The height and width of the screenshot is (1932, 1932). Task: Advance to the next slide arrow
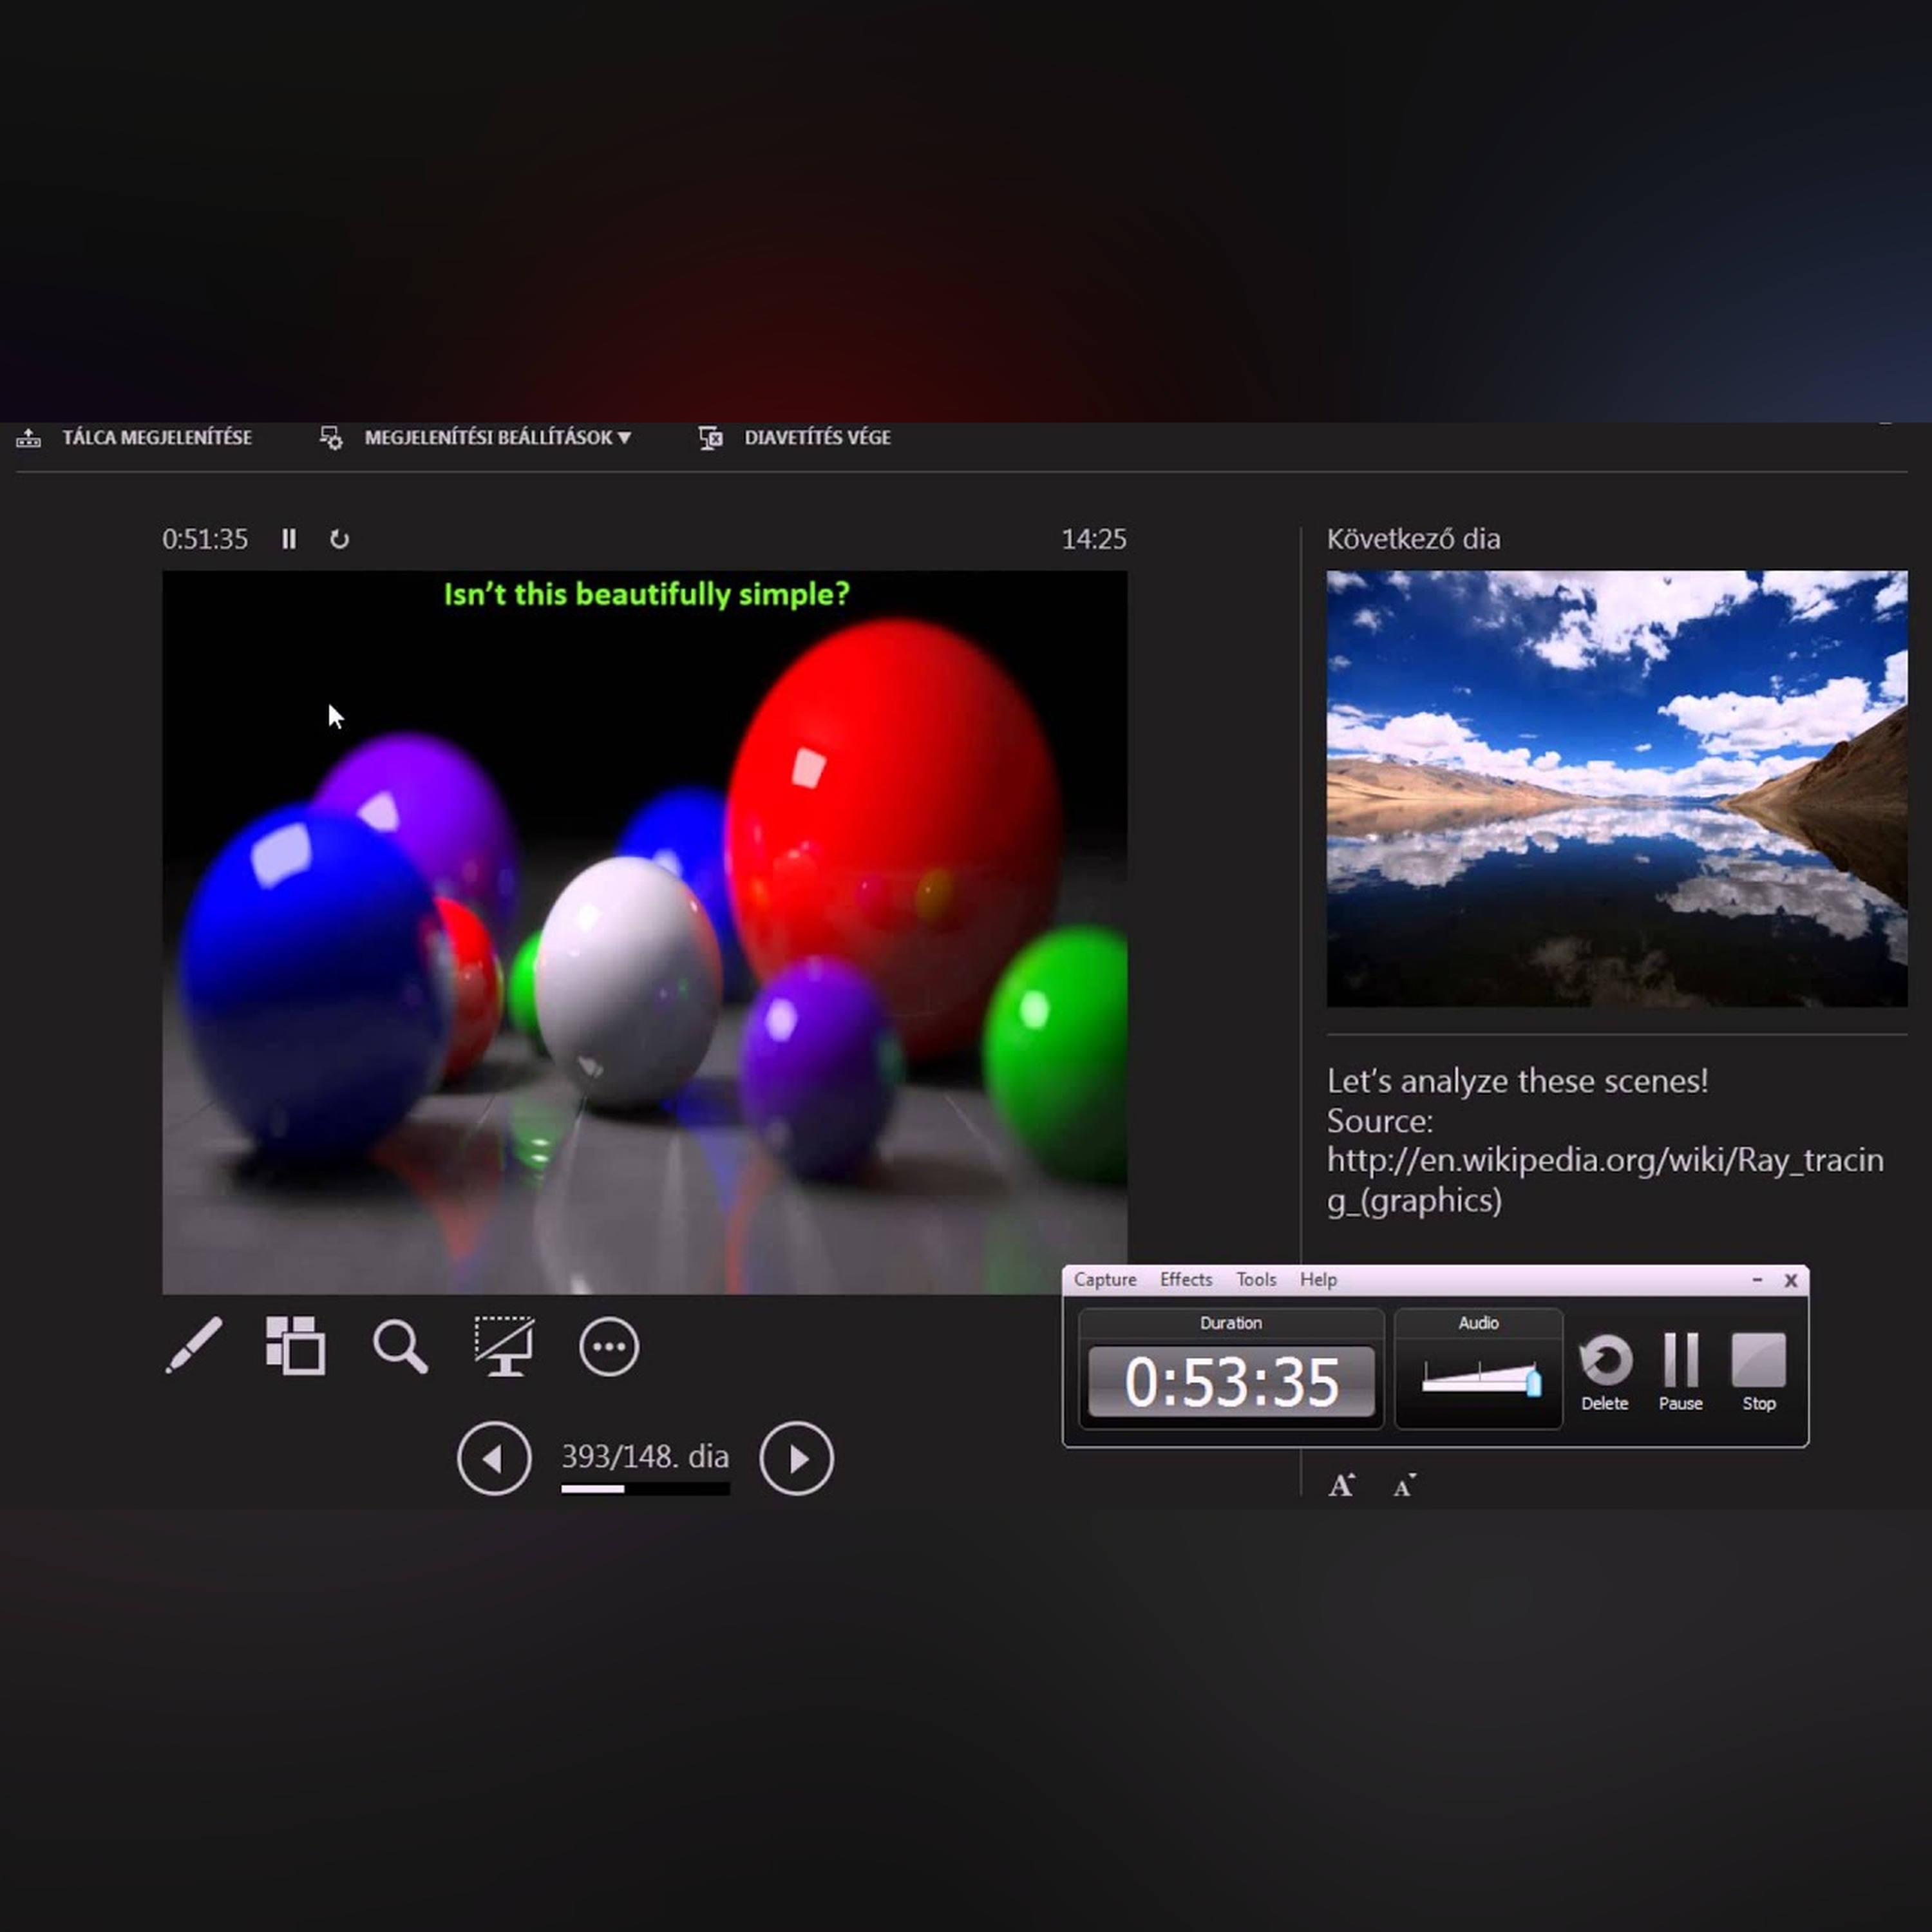tap(796, 1458)
